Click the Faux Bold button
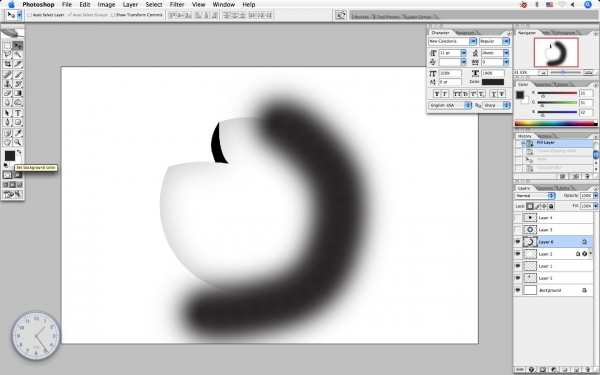 pyautogui.click(x=437, y=94)
